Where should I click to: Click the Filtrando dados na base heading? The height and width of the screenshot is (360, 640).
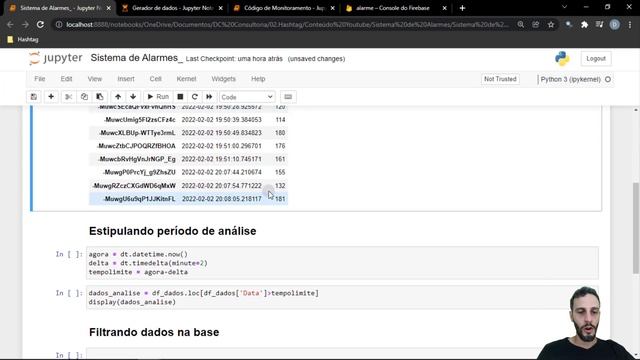coord(154,332)
